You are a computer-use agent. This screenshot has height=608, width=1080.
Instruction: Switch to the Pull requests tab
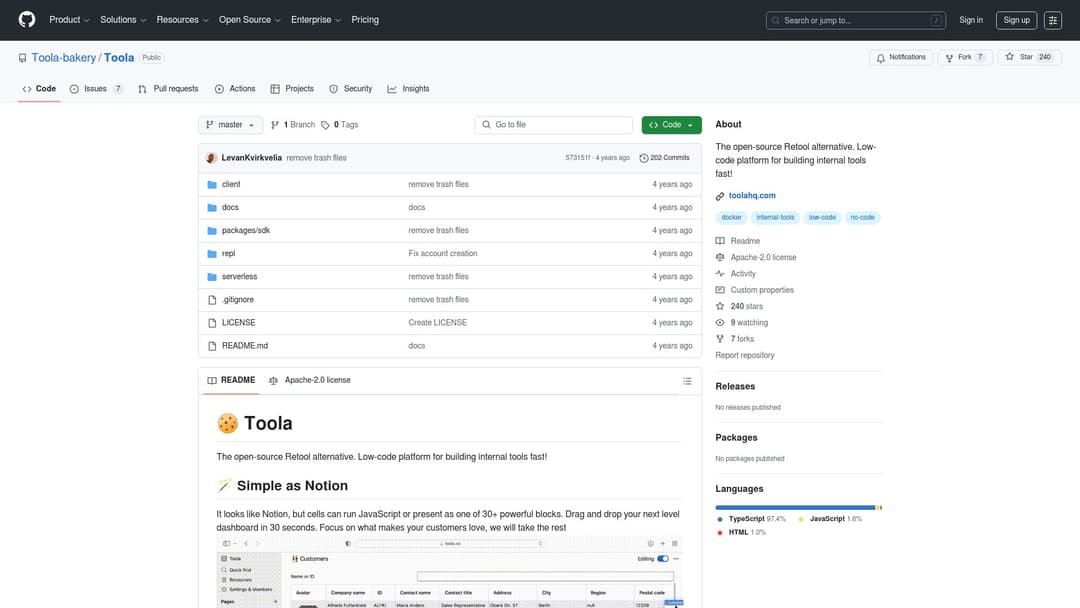point(168,89)
